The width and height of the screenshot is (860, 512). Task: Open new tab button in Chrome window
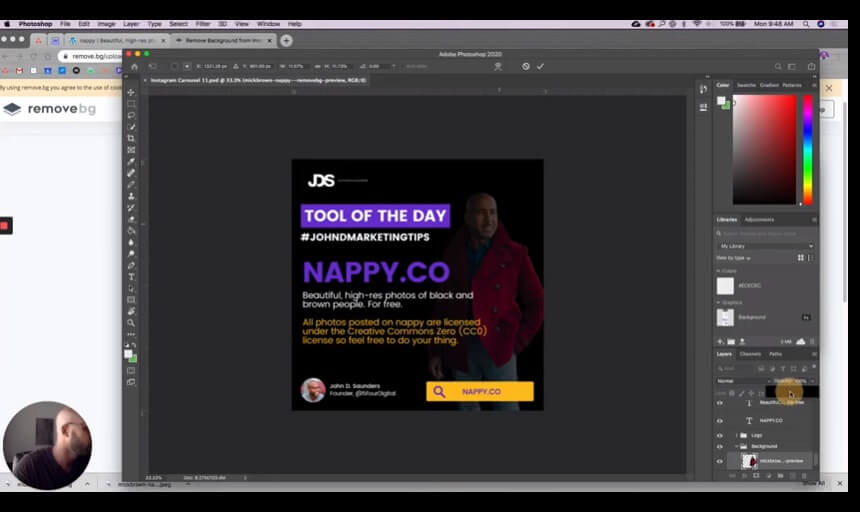286,41
